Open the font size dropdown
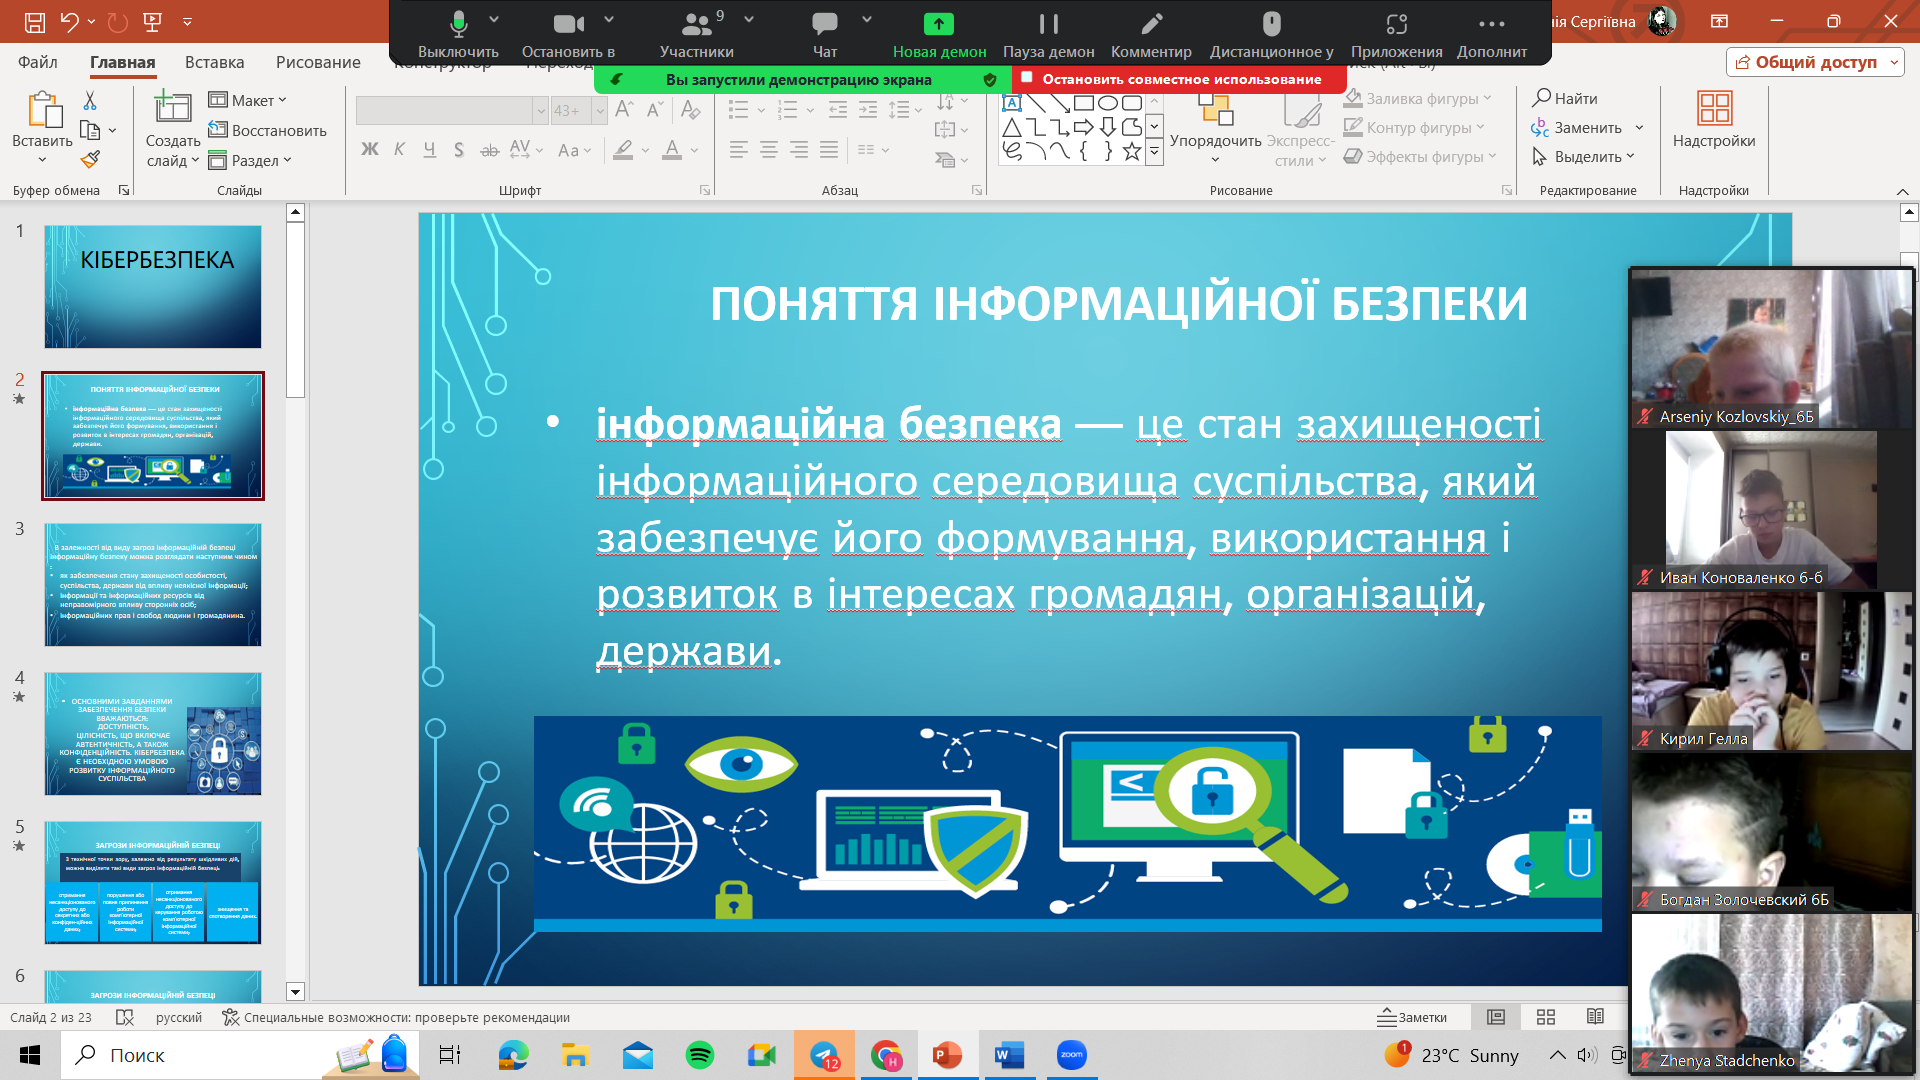 (600, 111)
